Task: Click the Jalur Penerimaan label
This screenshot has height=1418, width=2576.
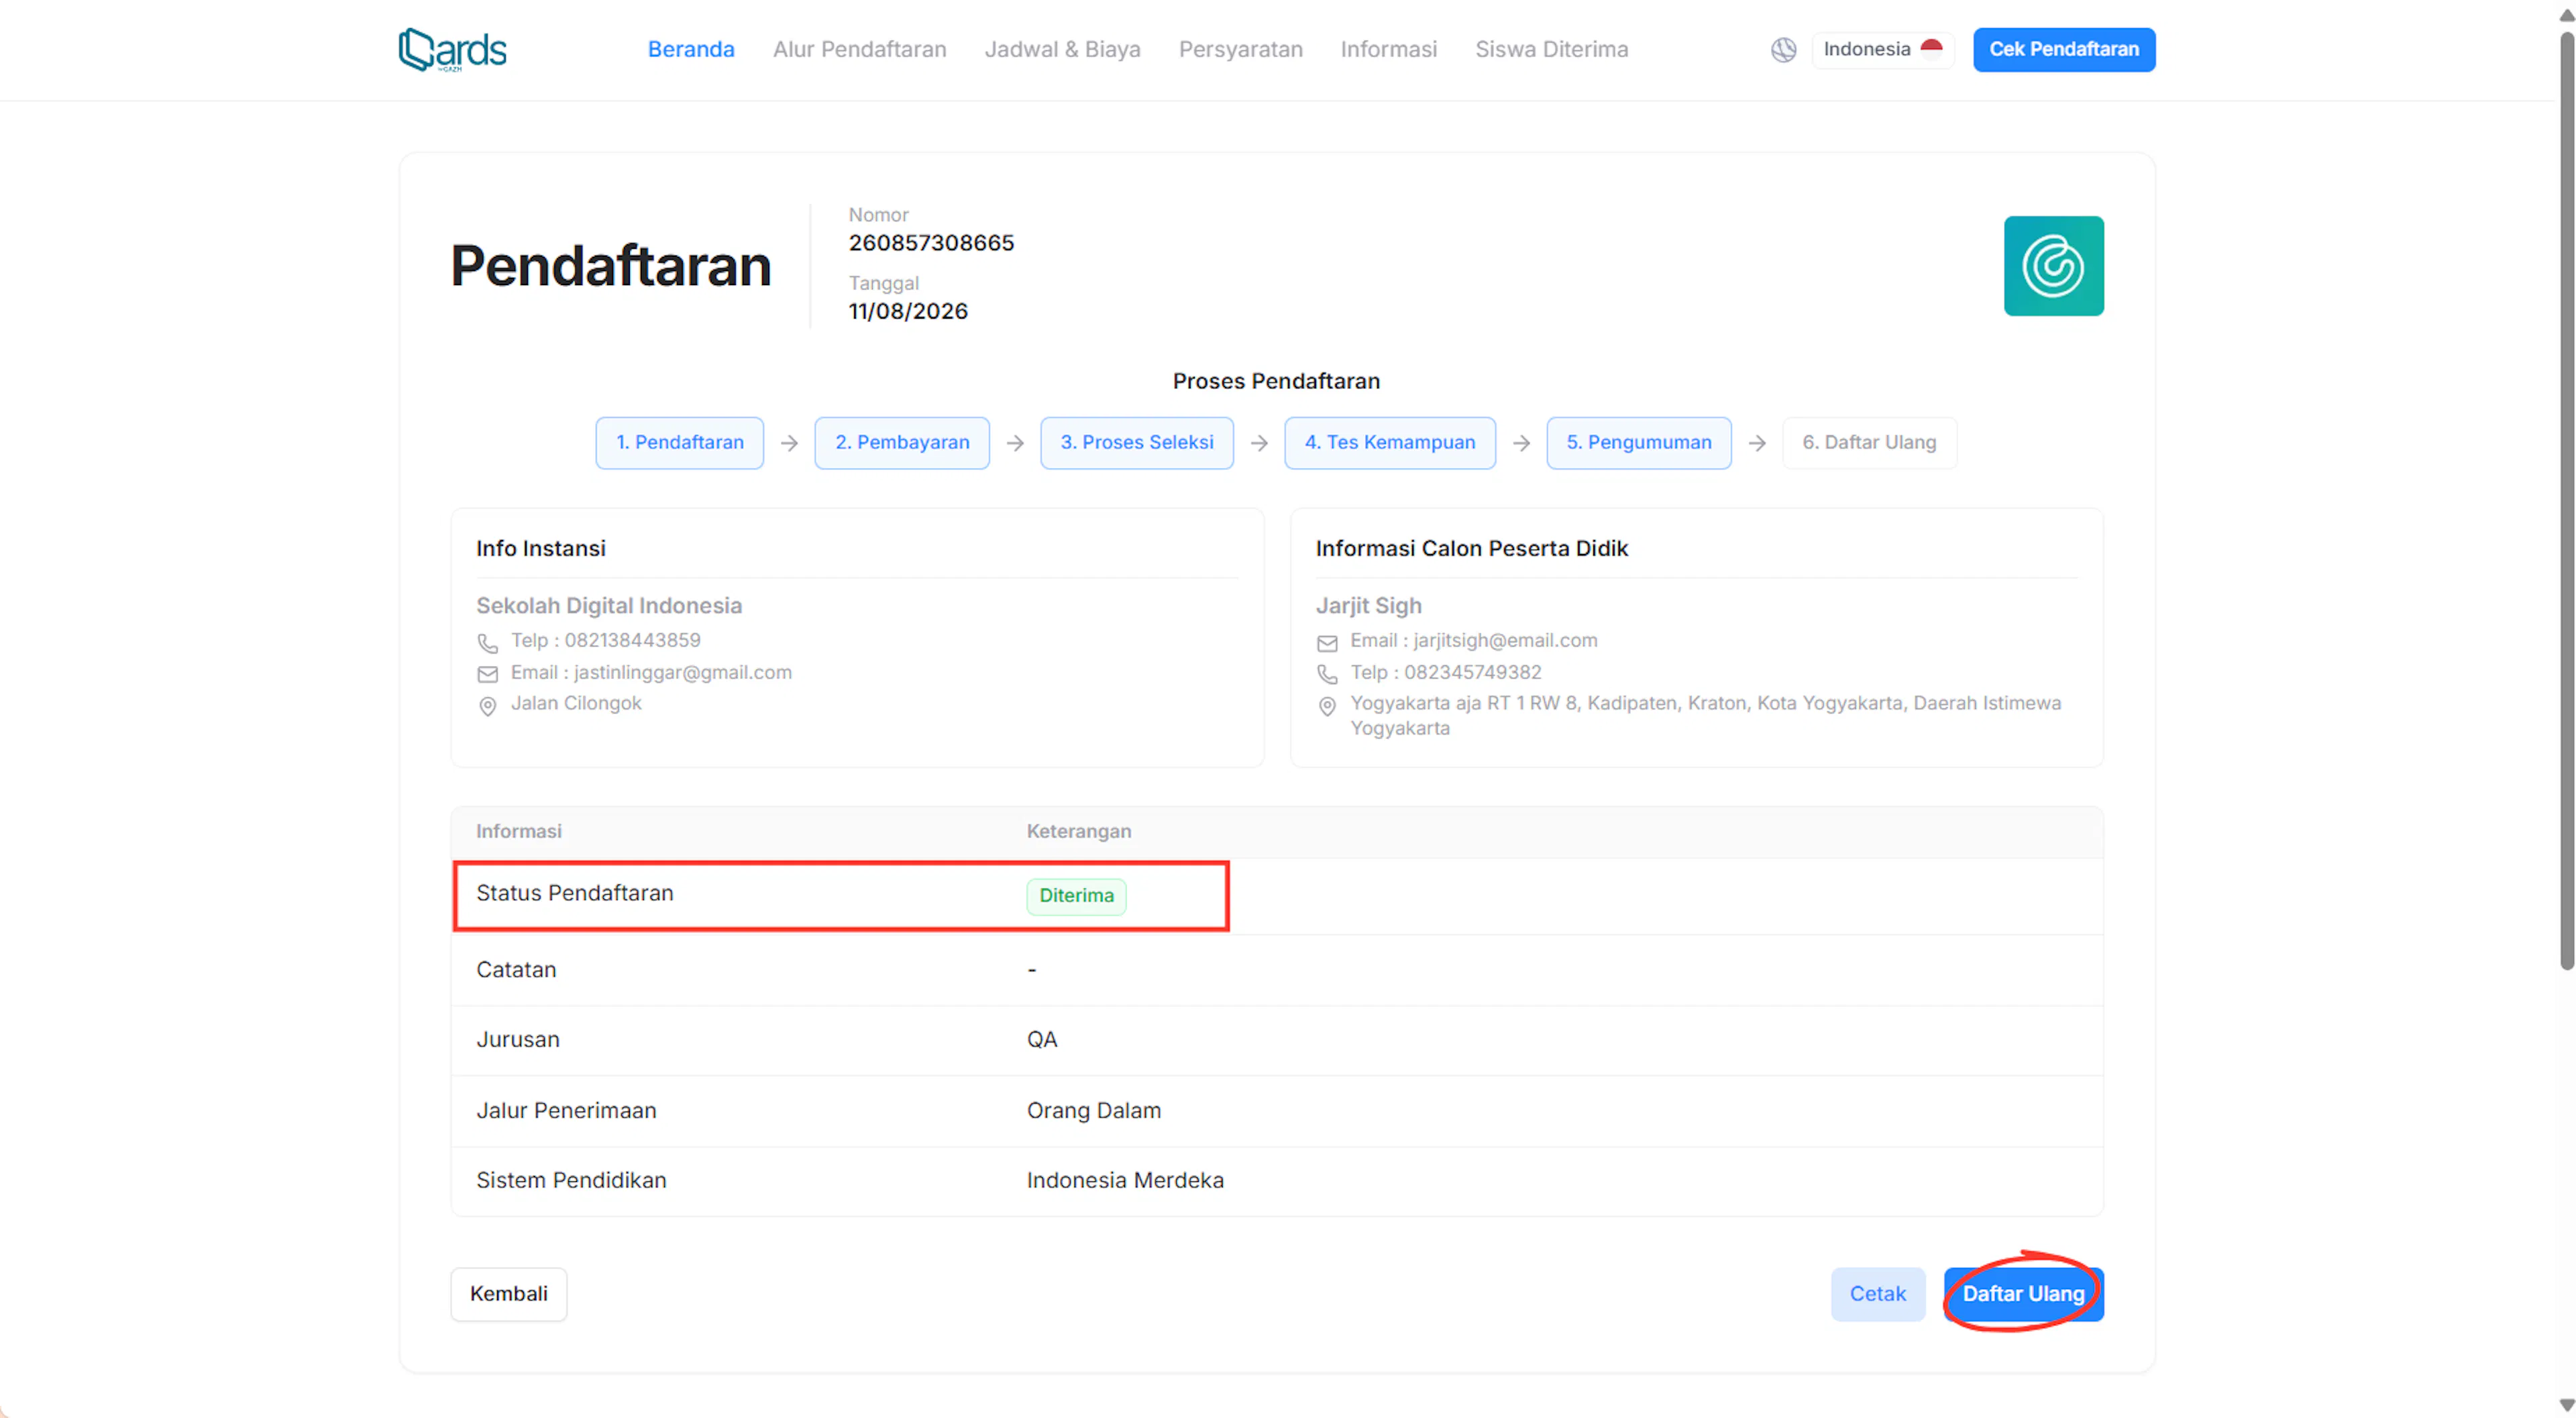Action: (x=566, y=1111)
